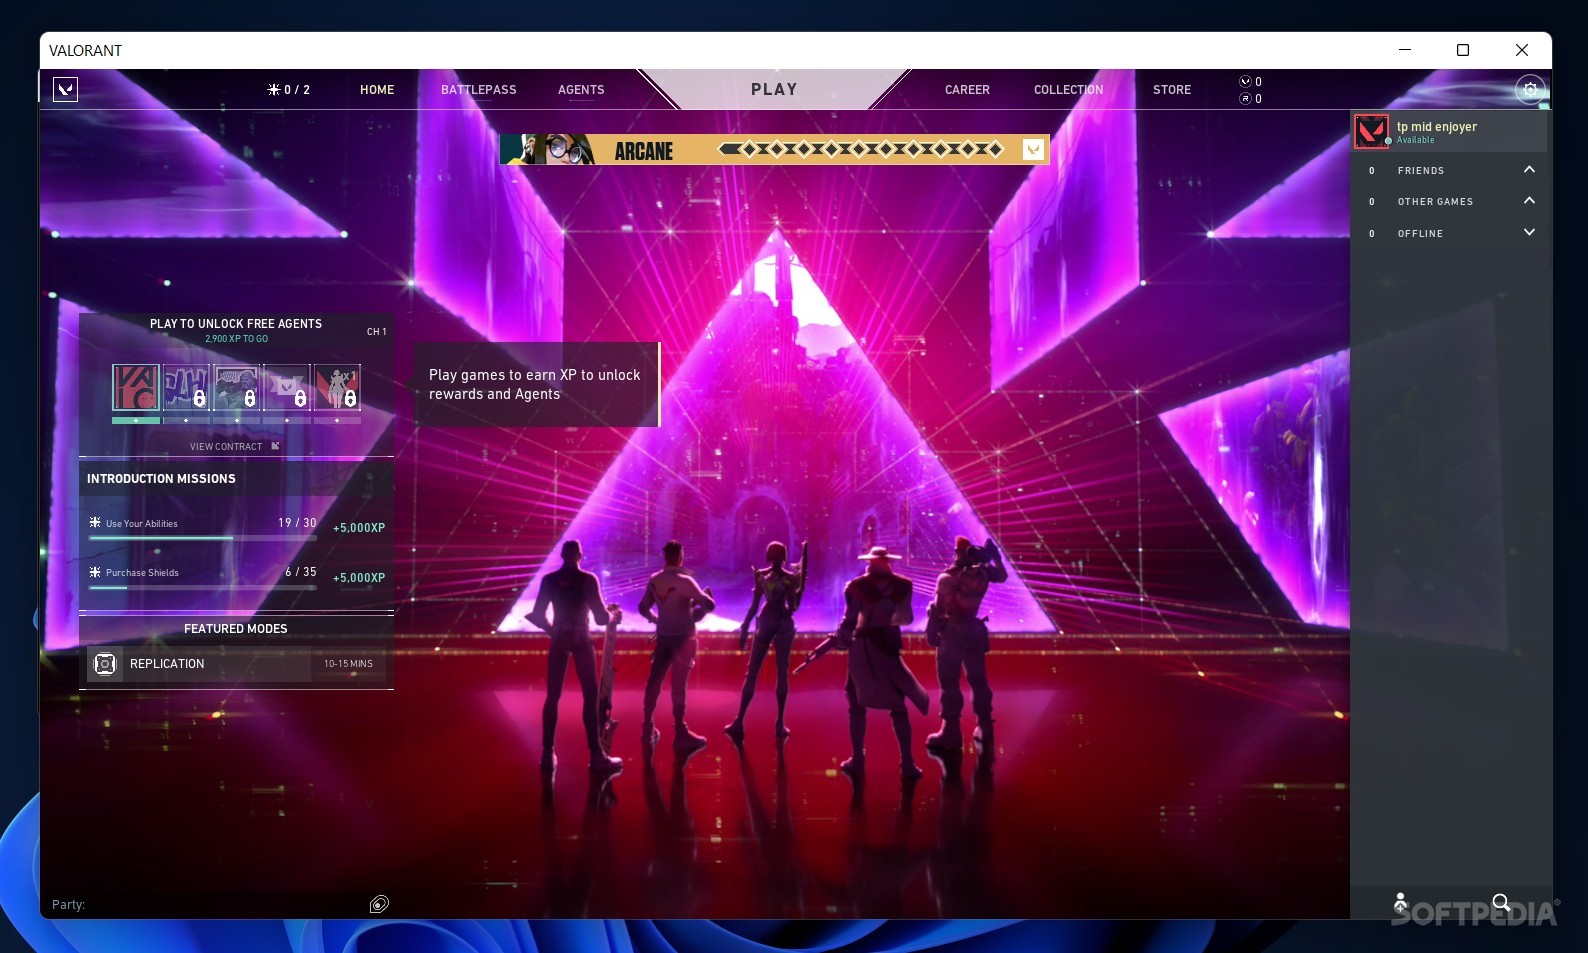Click the Friends section label
Image resolution: width=1588 pixels, height=953 pixels.
tap(1421, 171)
